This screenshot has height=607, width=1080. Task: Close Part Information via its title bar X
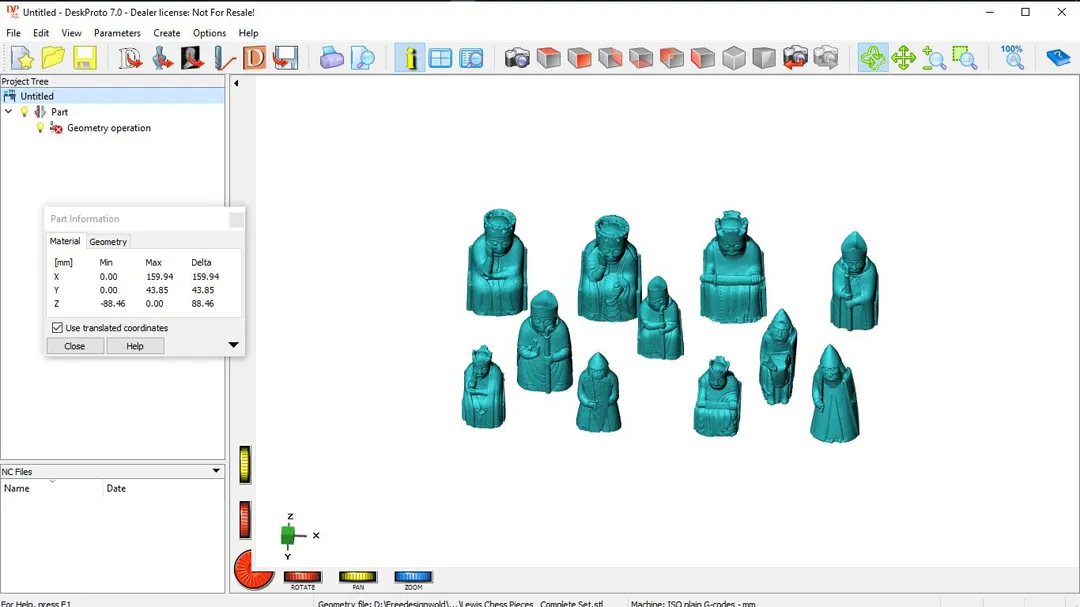click(236, 219)
